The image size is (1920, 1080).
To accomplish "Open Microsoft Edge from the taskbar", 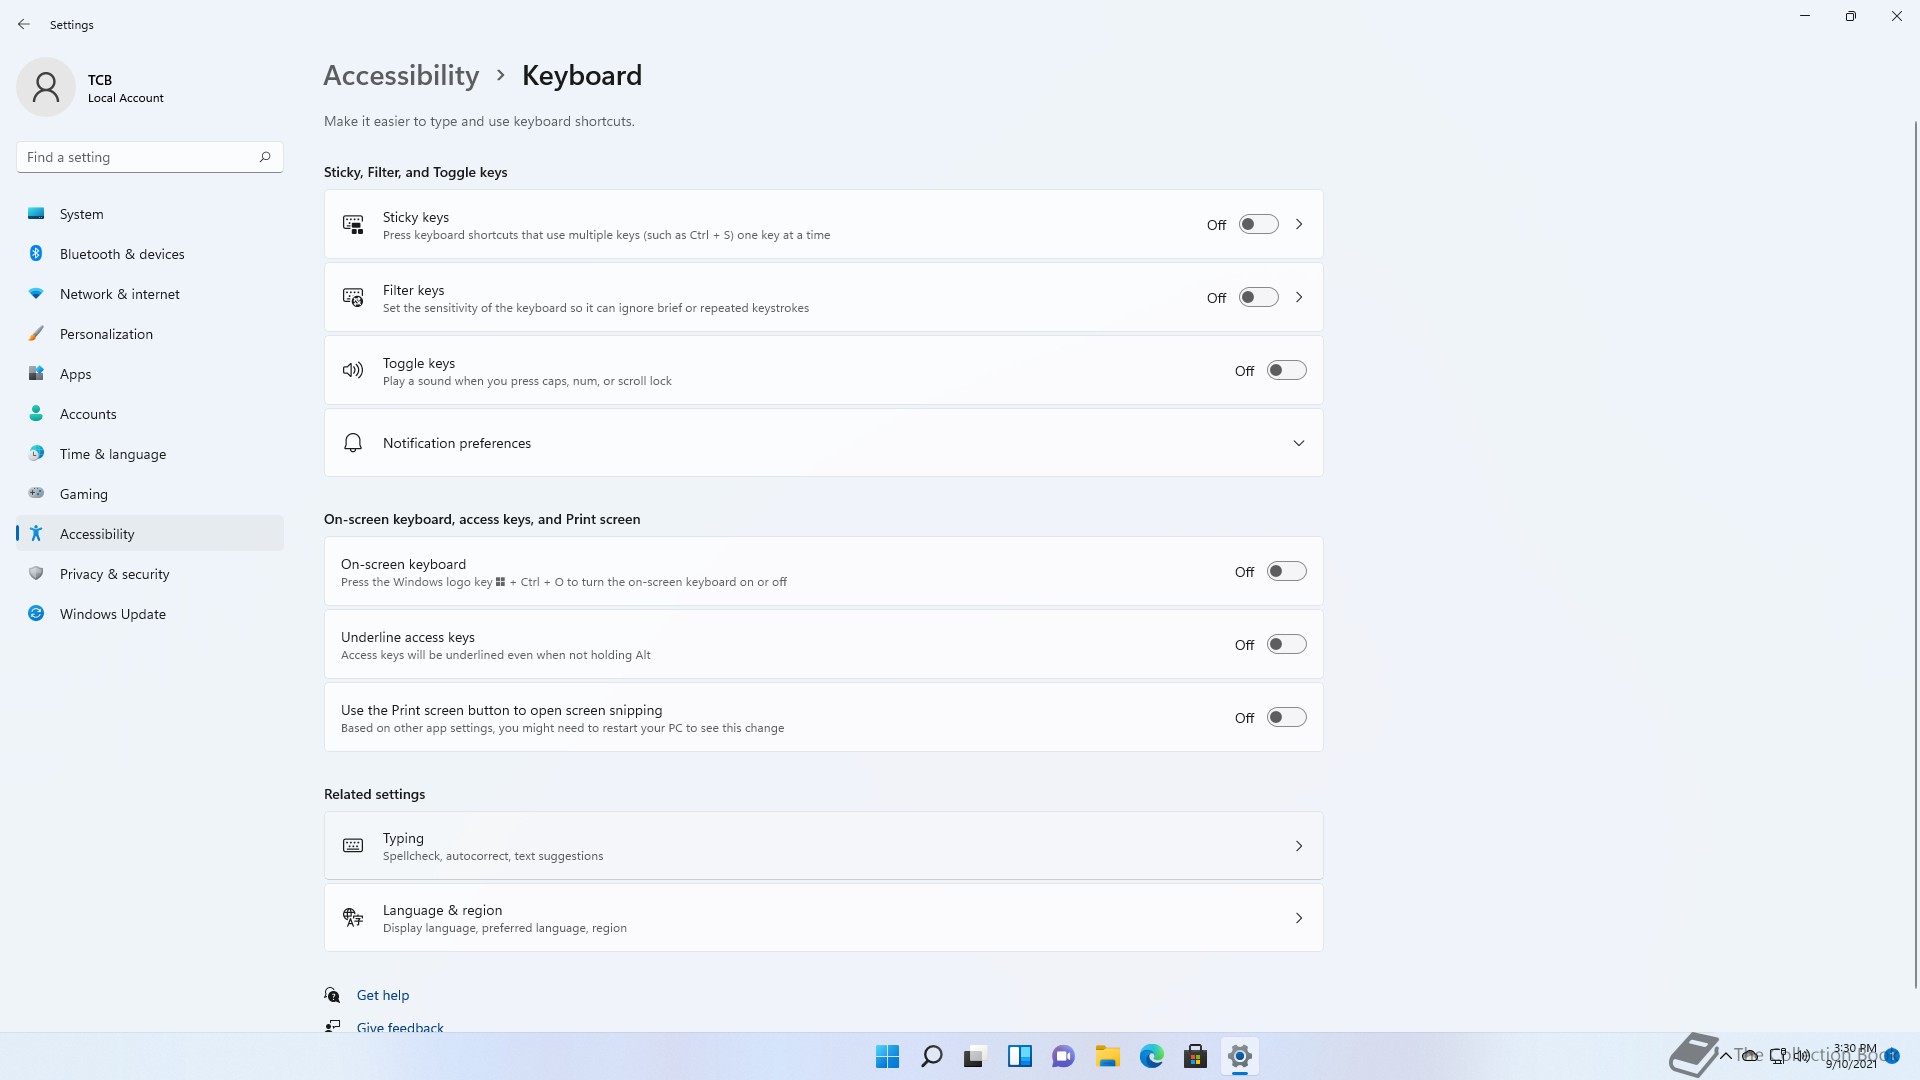I will click(1152, 1056).
